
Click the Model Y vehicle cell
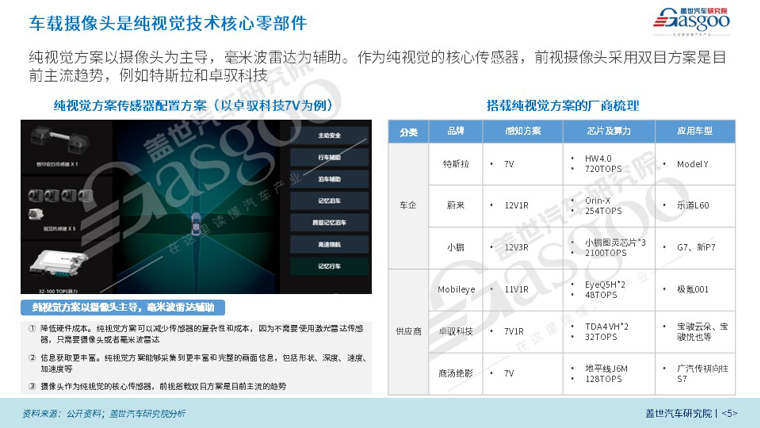pyautogui.click(x=695, y=164)
